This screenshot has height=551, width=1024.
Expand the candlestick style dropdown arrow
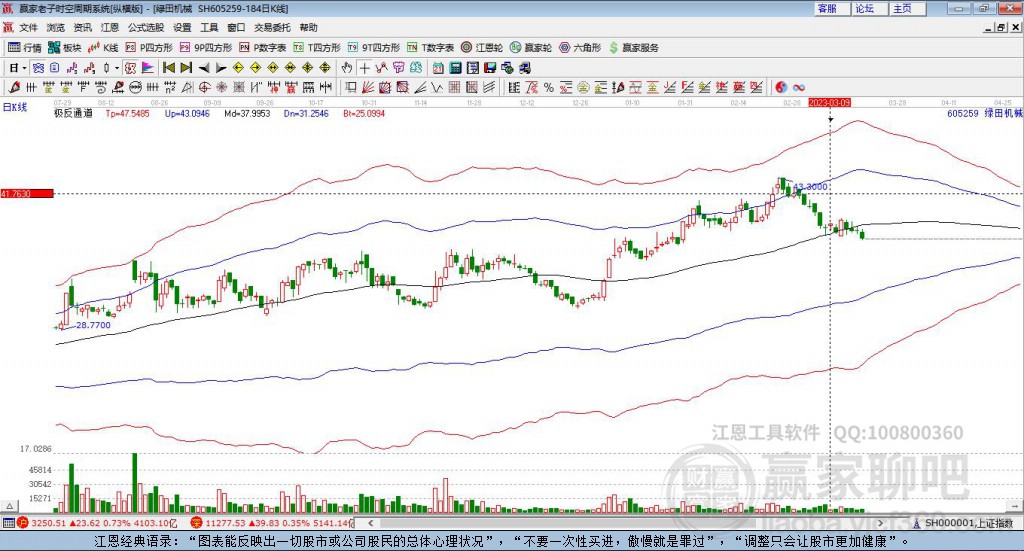pos(117,68)
